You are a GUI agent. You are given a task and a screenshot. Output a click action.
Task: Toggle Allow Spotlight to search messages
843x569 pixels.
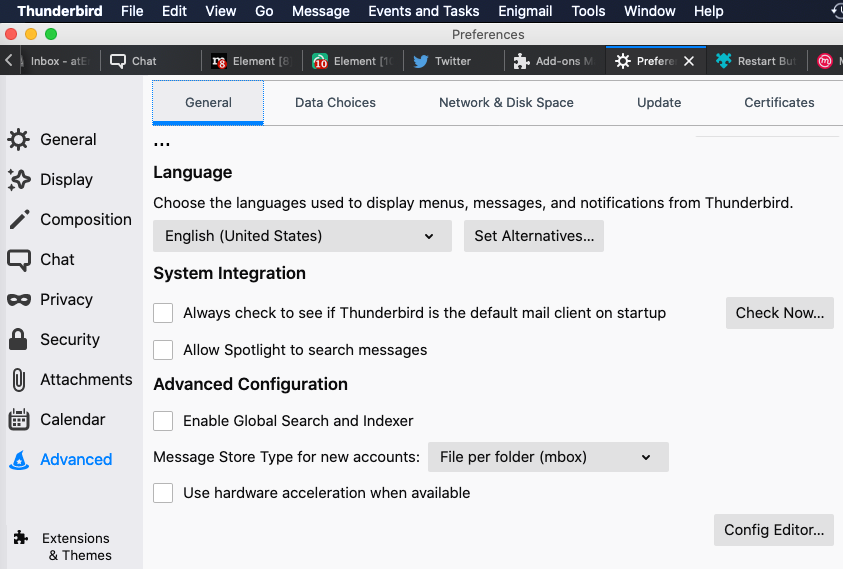click(163, 350)
